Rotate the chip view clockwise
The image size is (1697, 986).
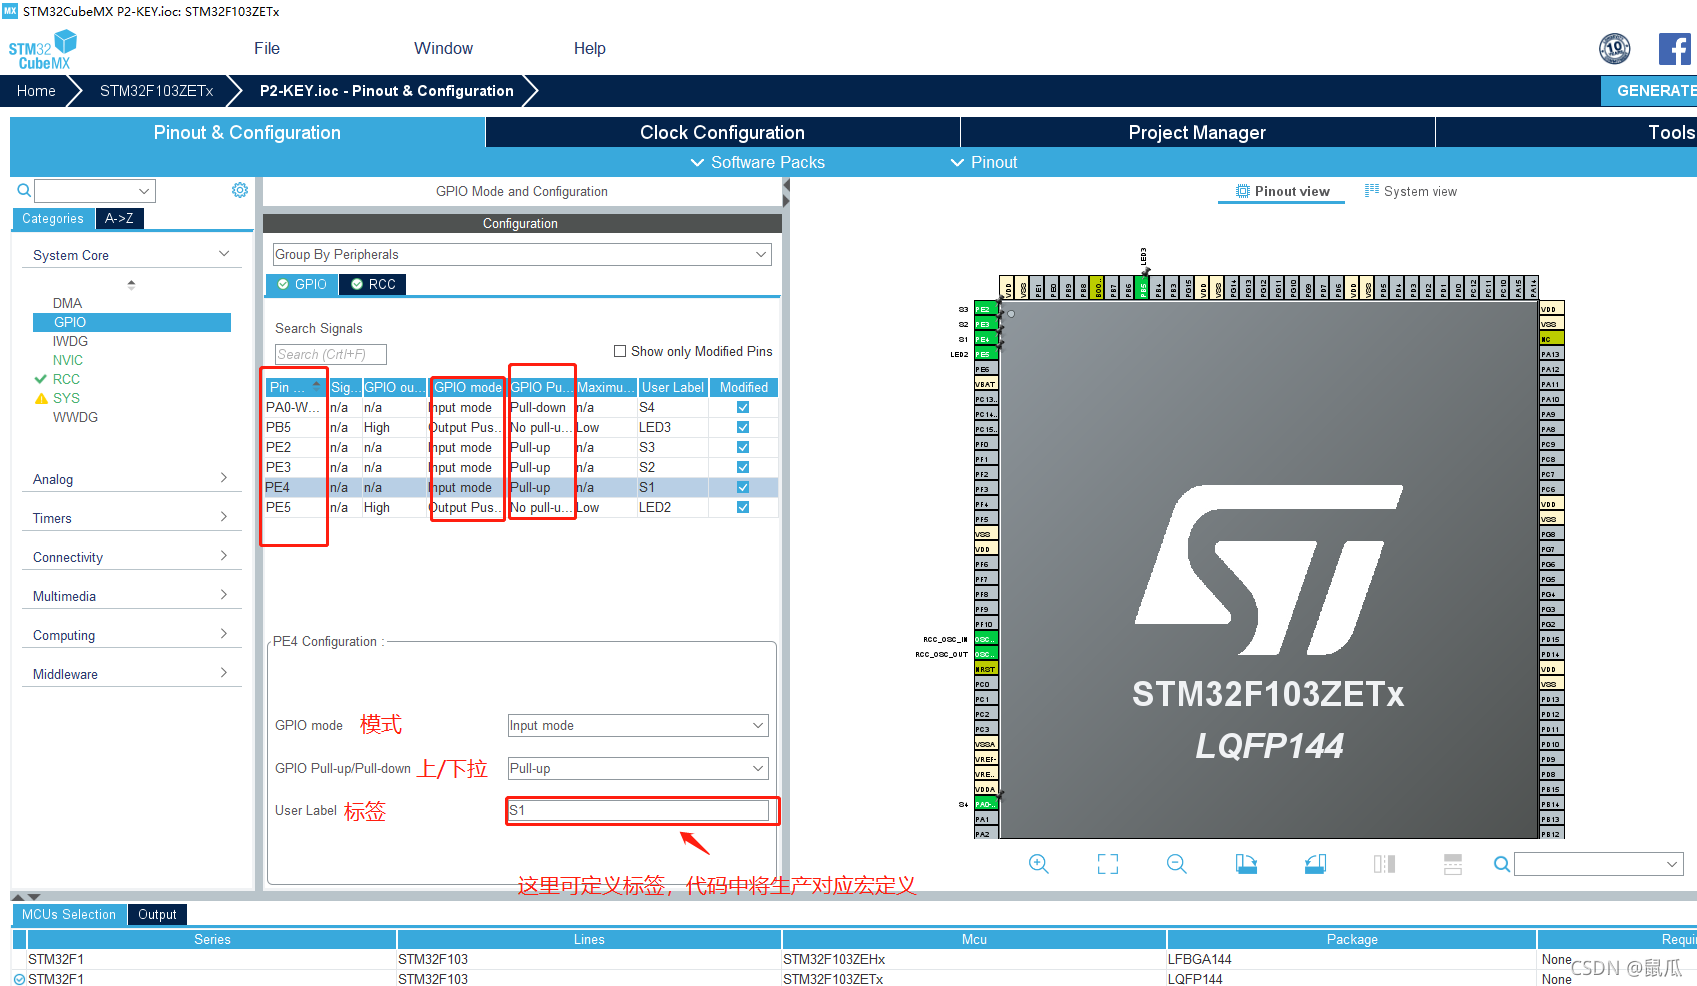[1246, 864]
